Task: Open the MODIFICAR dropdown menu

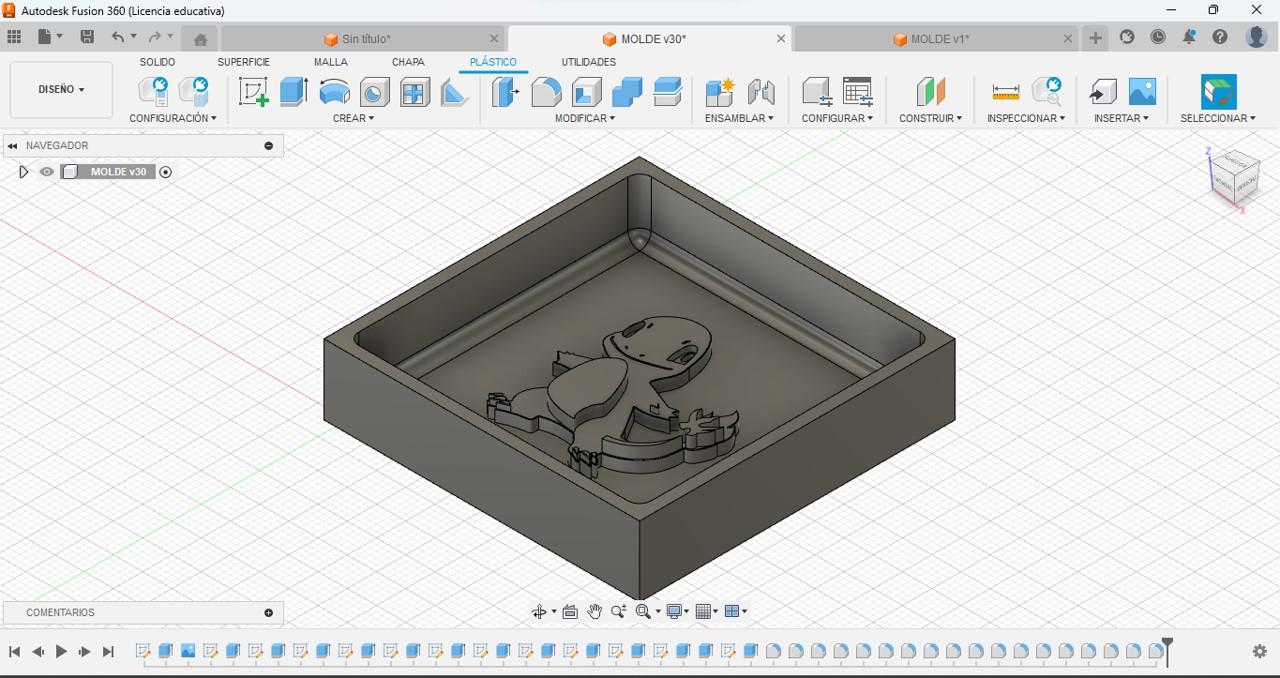Action: [585, 118]
